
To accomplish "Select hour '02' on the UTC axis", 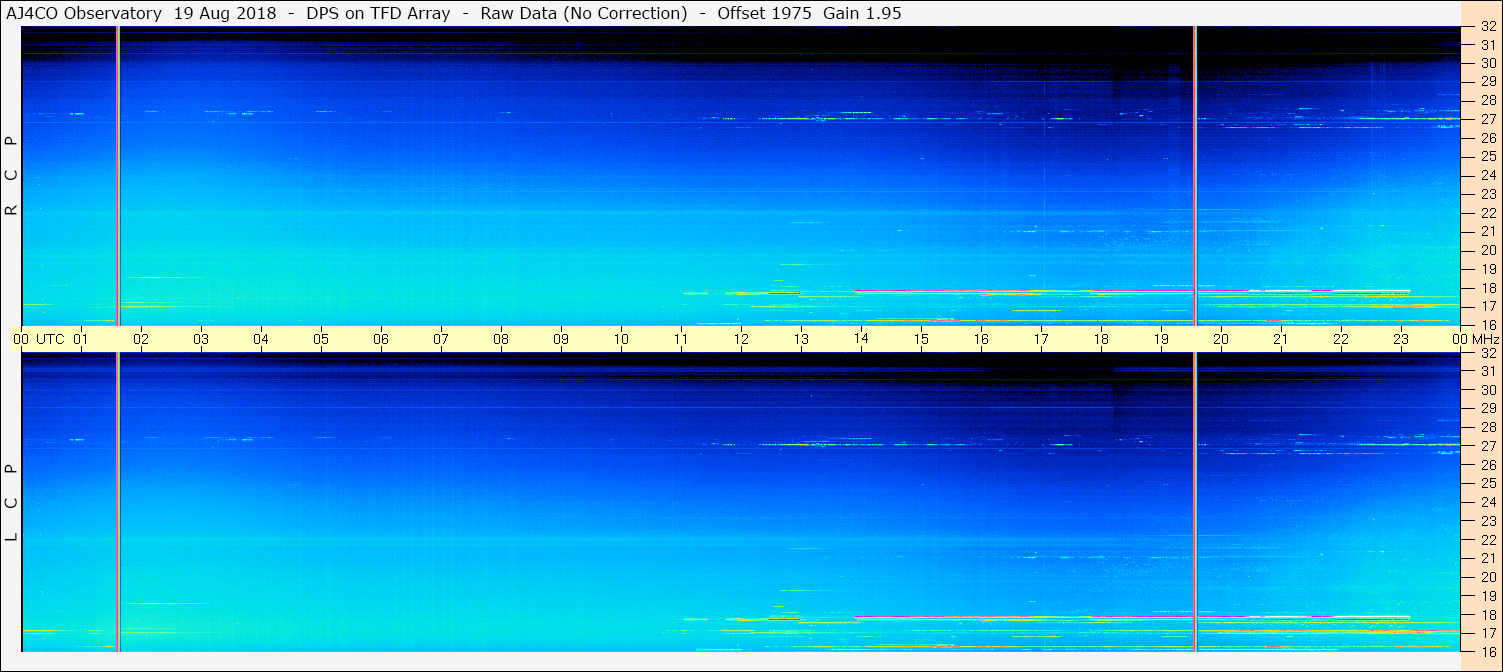I will click(141, 339).
